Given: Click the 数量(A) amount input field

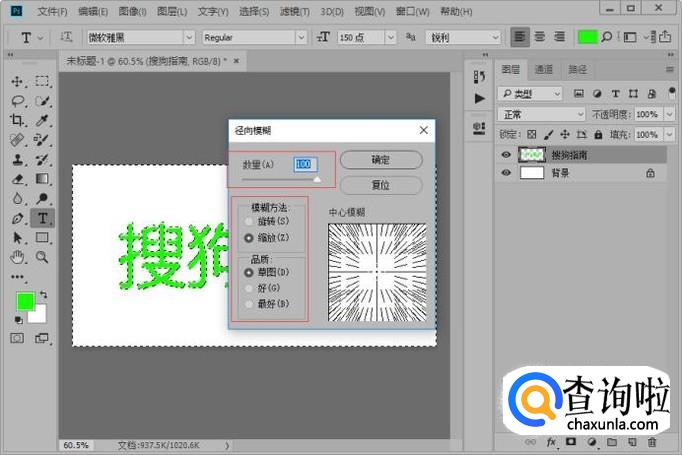Looking at the screenshot, I should tap(304, 163).
